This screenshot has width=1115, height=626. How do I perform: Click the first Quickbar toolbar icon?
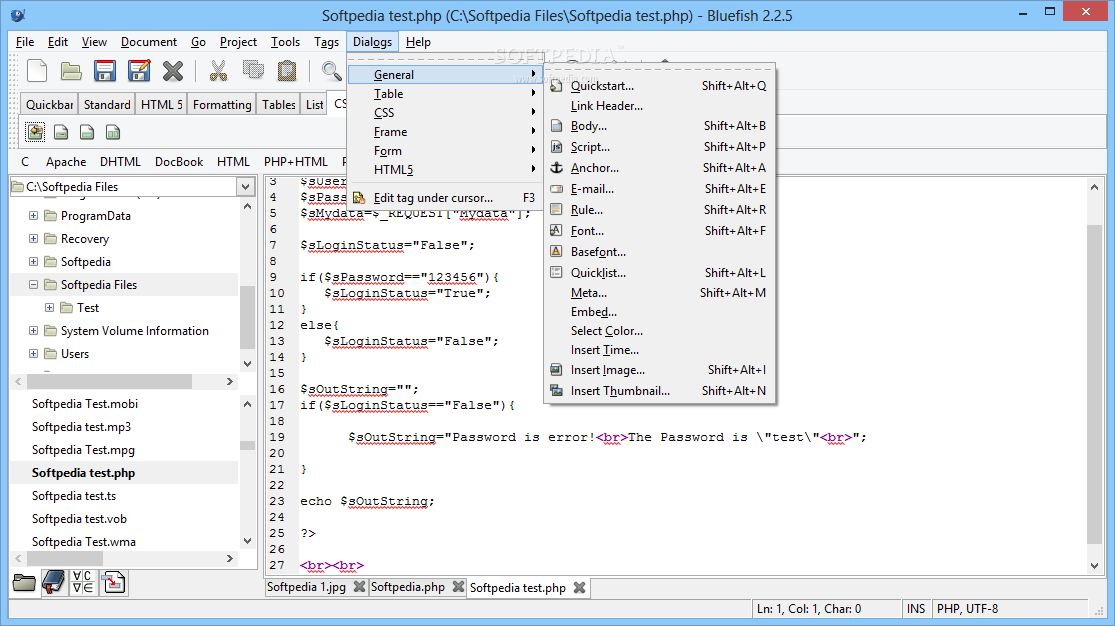coord(35,132)
